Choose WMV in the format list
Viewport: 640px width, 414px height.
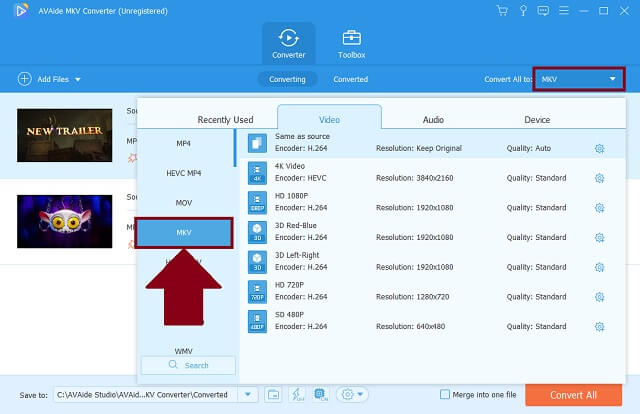[184, 351]
